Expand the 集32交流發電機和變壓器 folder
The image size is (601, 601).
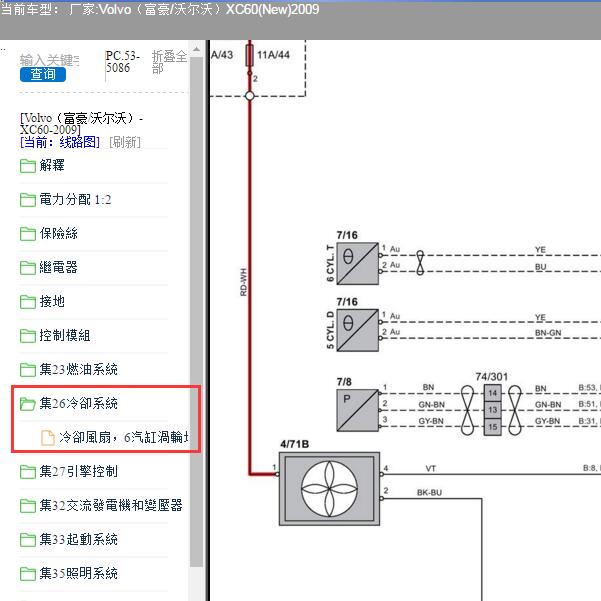(x=111, y=505)
